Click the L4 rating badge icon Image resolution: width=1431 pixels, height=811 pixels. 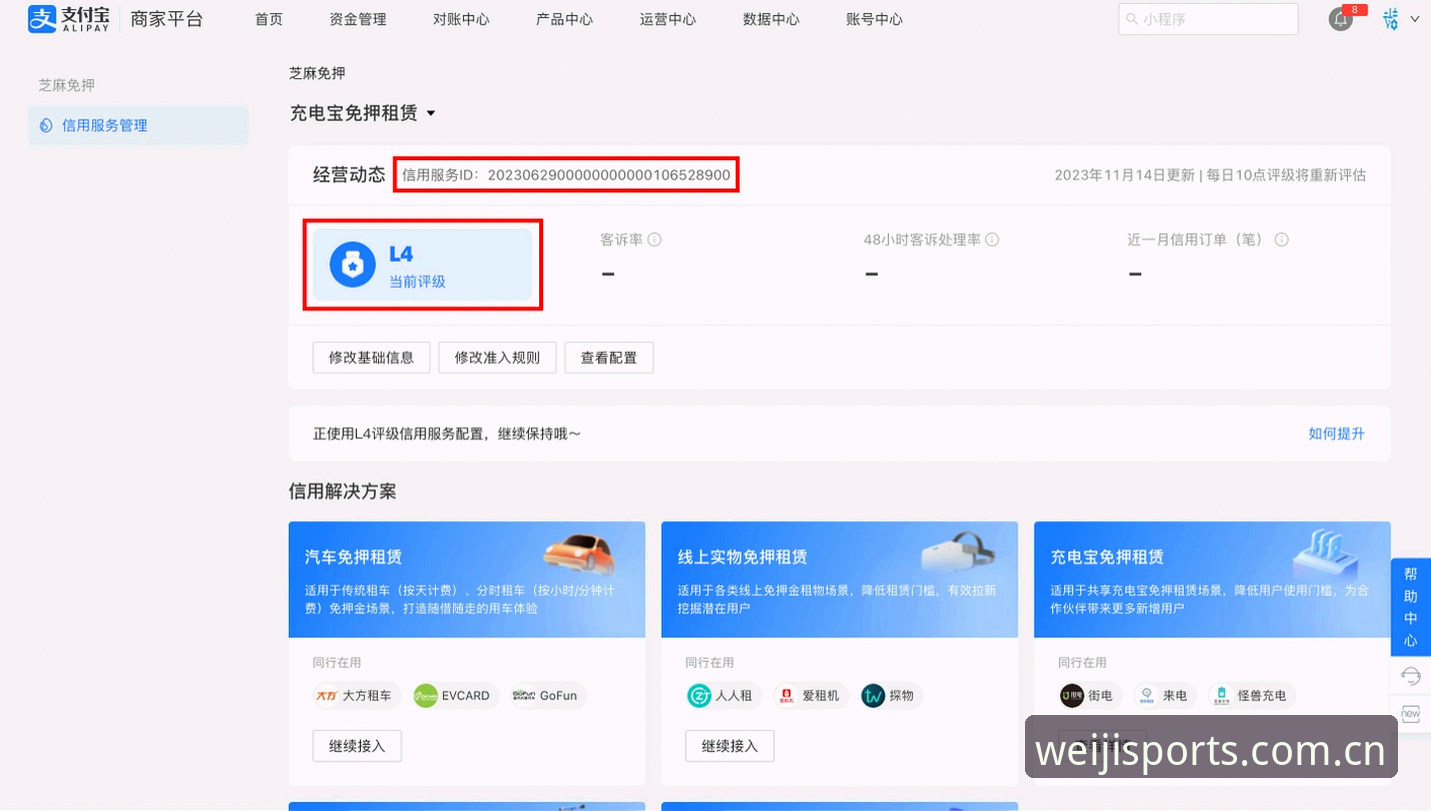[x=353, y=265]
